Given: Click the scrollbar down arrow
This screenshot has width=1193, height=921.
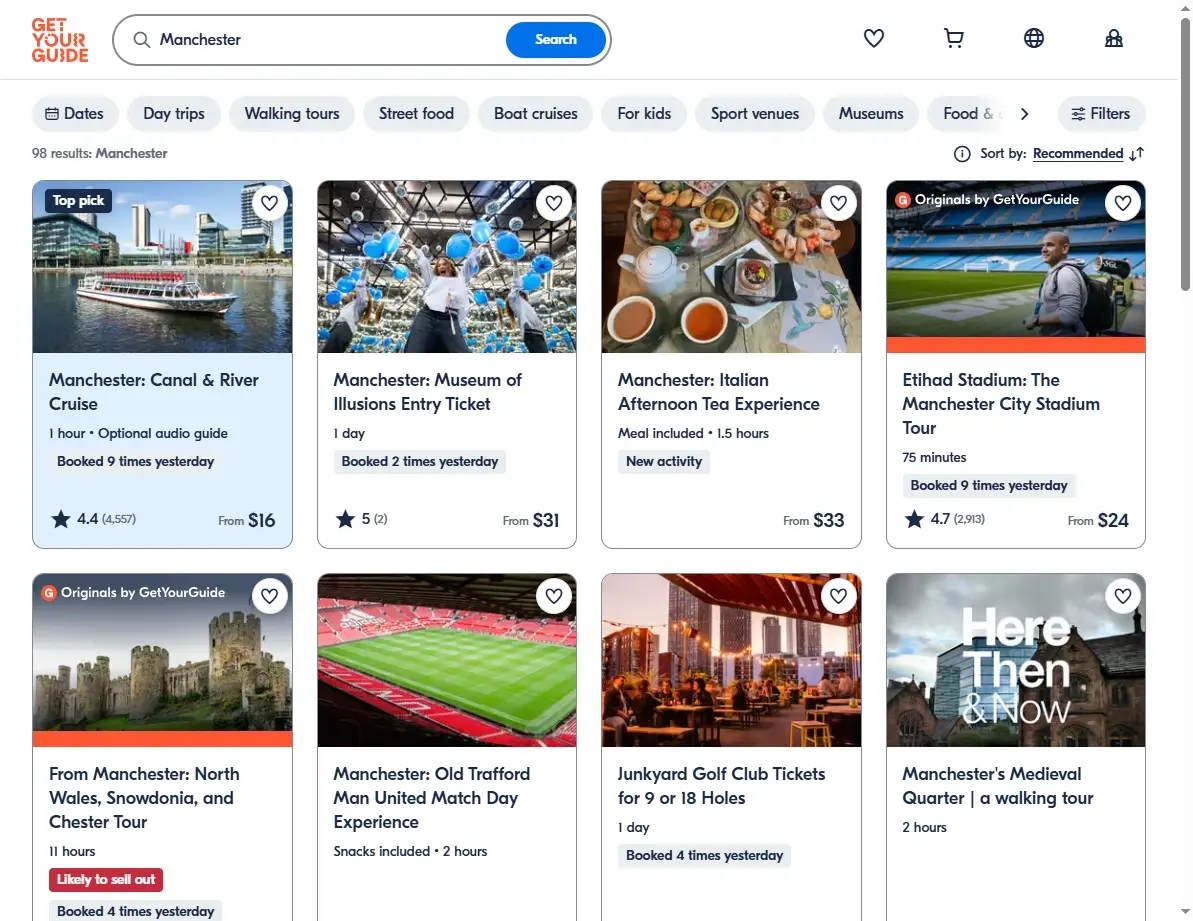Looking at the screenshot, I should (x=1185, y=911).
